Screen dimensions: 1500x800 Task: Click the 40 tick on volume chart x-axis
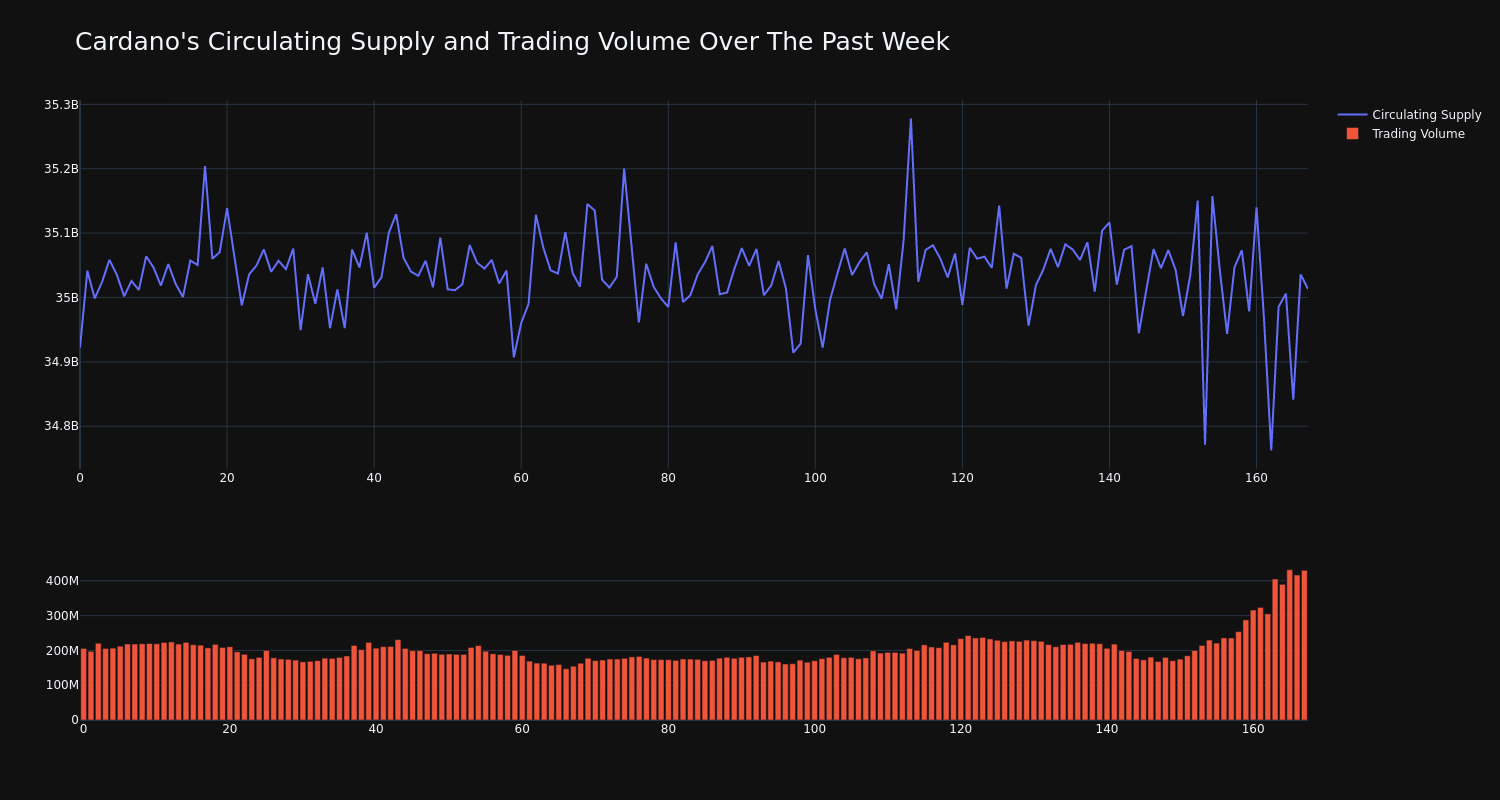[376, 729]
